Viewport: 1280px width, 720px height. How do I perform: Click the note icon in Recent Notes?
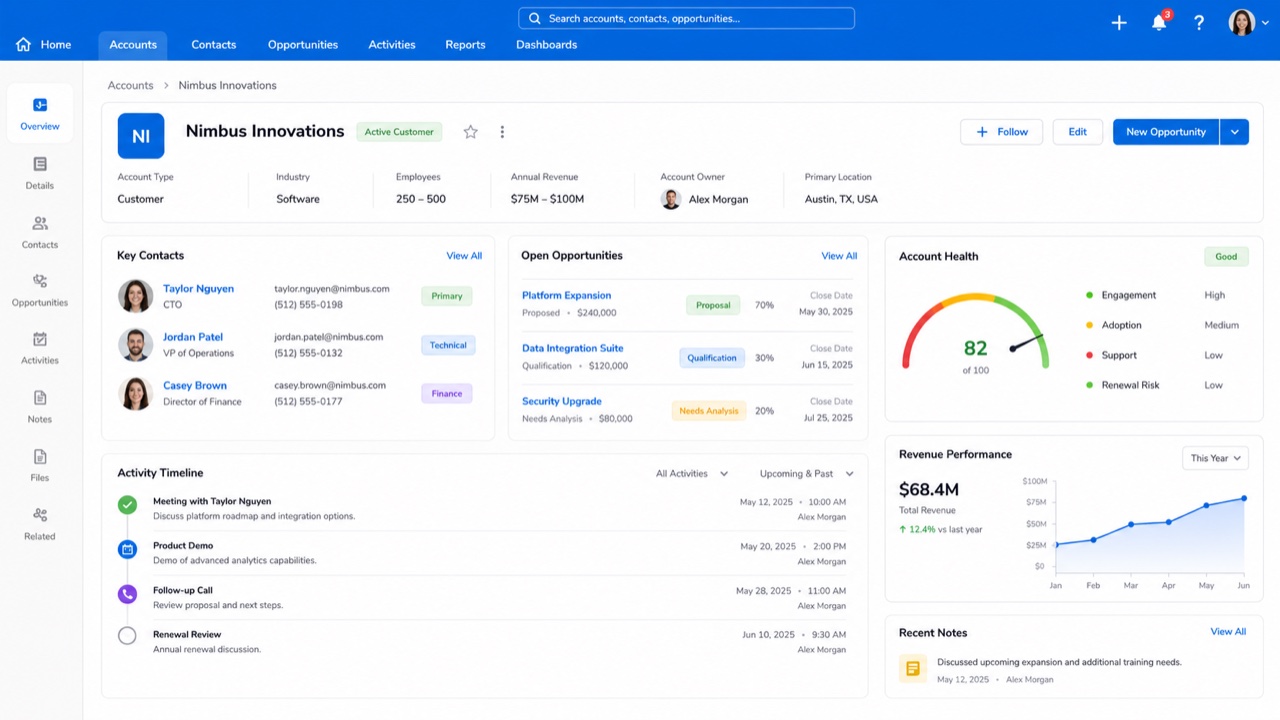tap(912, 668)
